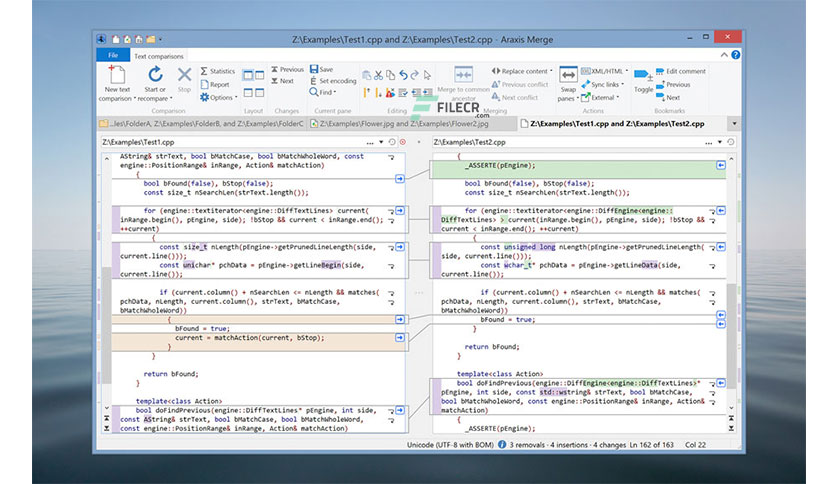Click Edit comment in Bookmarks group
Screen dimensions: 836x484
click(x=680, y=71)
